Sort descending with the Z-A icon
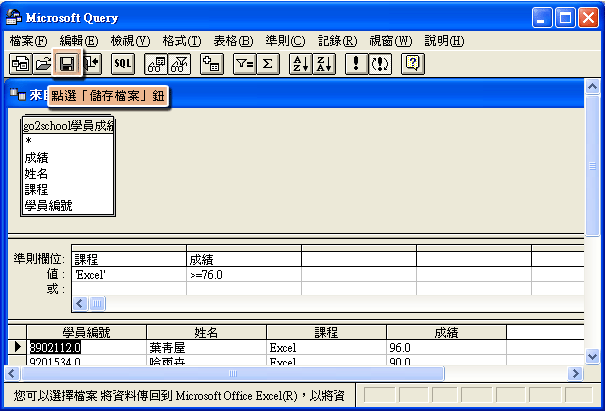The image size is (605, 412). coord(323,64)
